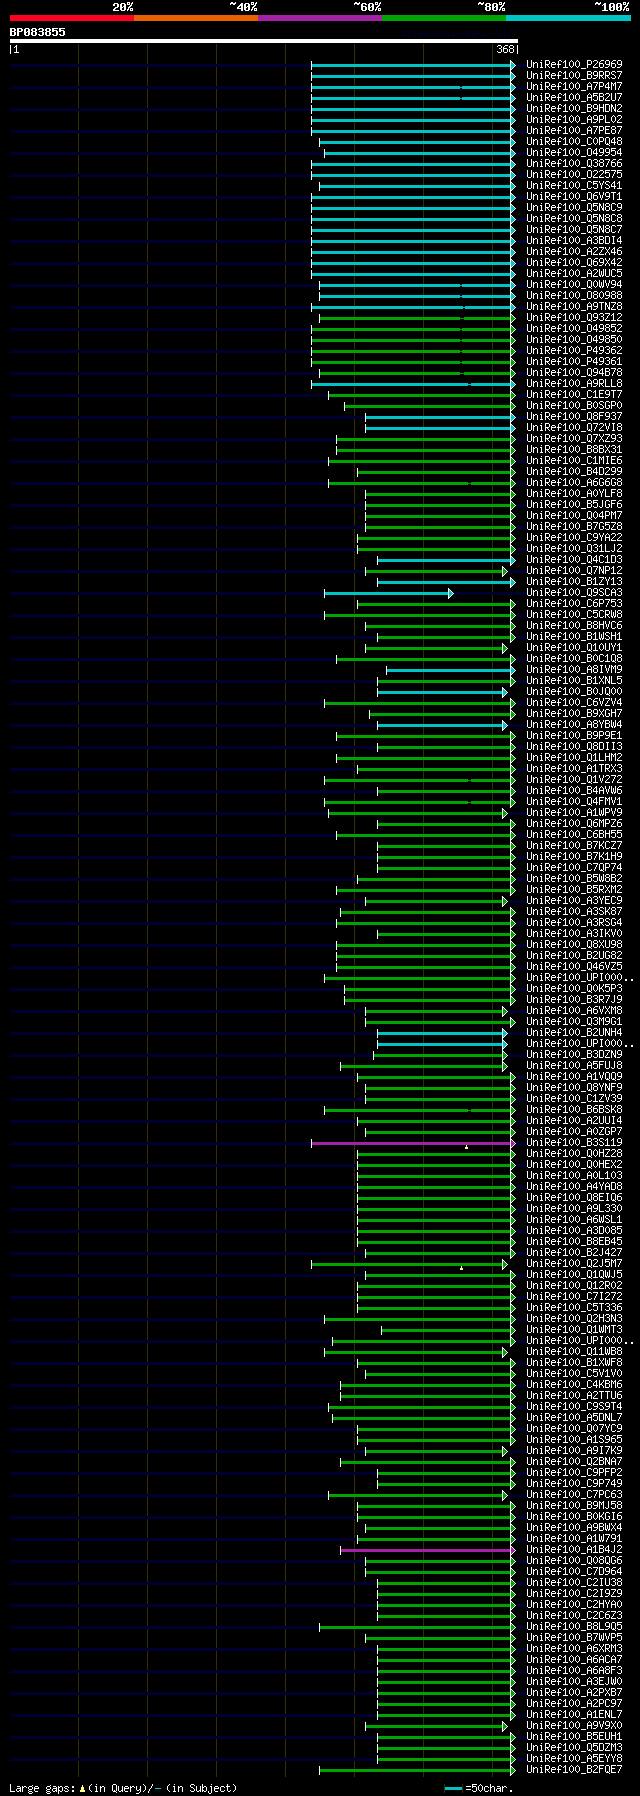Click the UniRef100_Q0WV94 label
This screenshot has width=640, height=1796.
coord(574,285)
